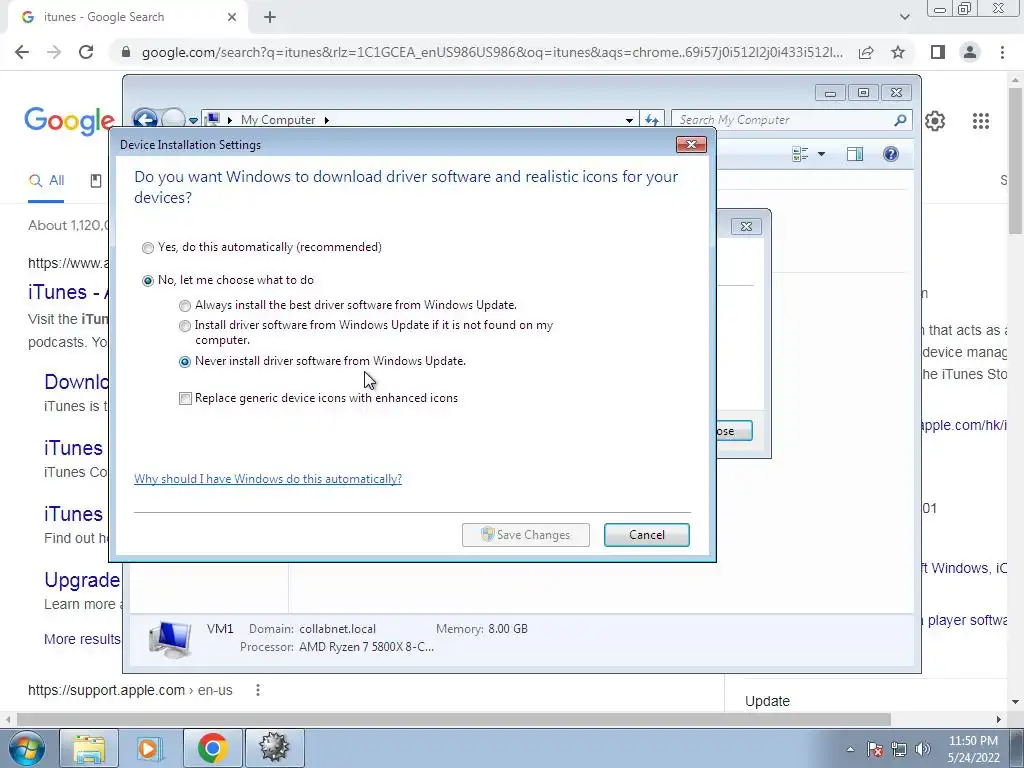Select 'Yes, do this automatically (recommended)'
This screenshot has width=1024, height=768.
coord(148,248)
